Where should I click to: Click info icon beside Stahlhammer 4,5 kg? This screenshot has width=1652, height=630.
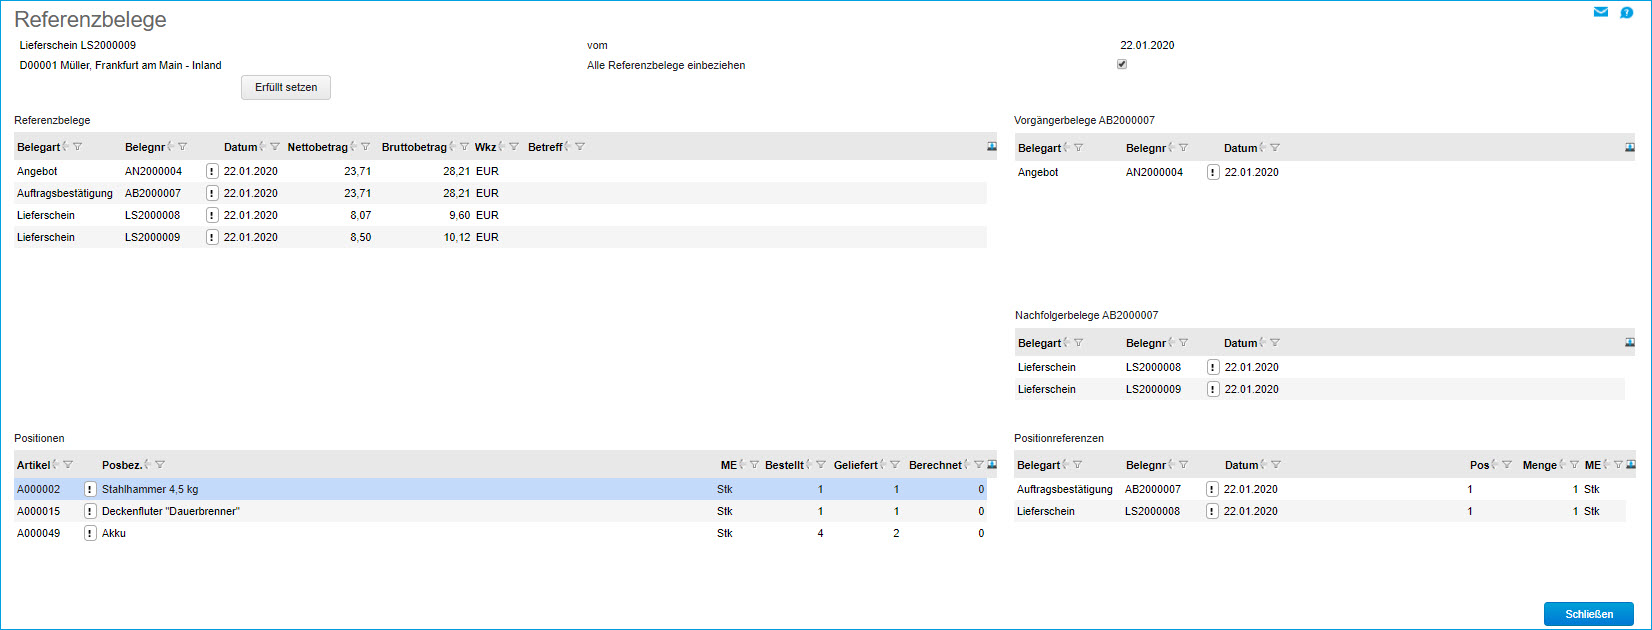(90, 489)
